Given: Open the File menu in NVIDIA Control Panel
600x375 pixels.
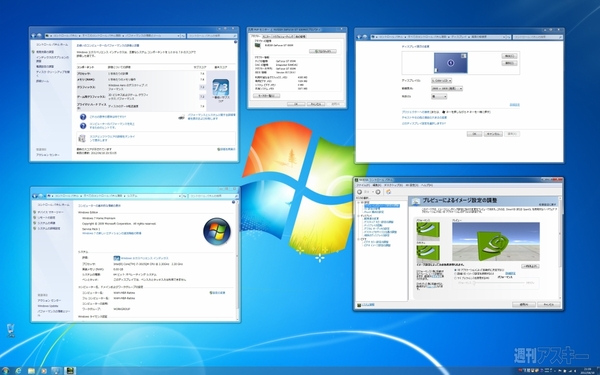Looking at the screenshot, I should tap(363, 185).
